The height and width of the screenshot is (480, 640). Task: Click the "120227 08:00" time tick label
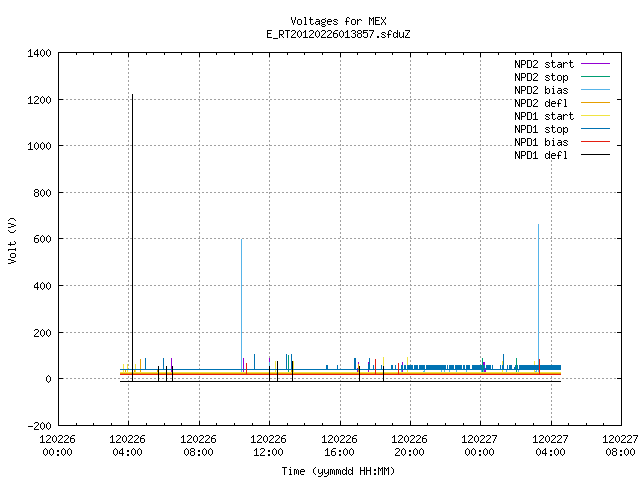tap(620, 446)
